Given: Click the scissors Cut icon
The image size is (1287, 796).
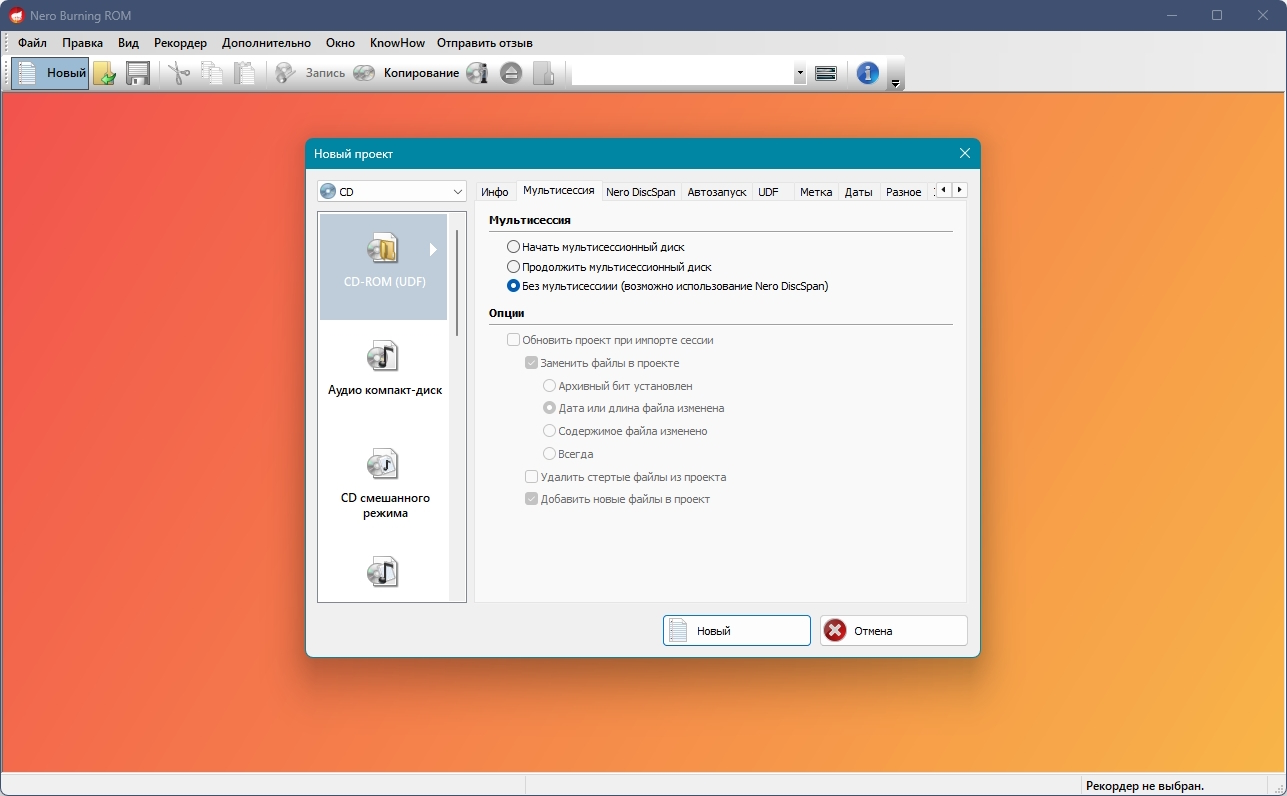Looking at the screenshot, I should [178, 72].
